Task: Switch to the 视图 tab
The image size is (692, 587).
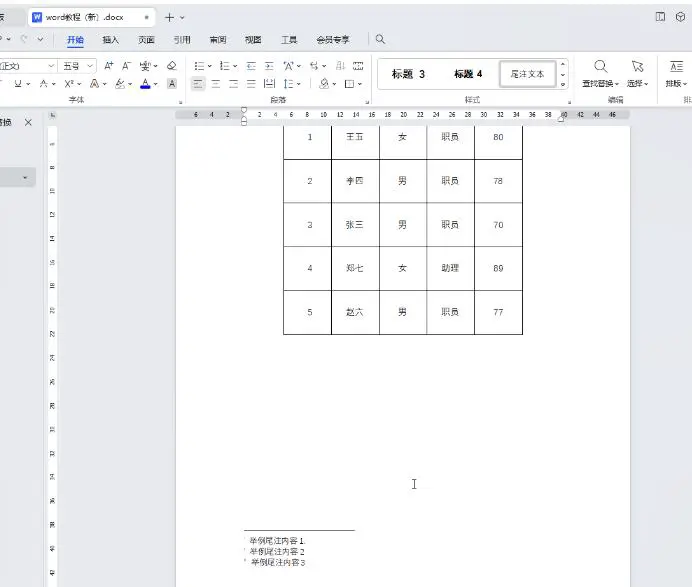Action: click(x=253, y=40)
